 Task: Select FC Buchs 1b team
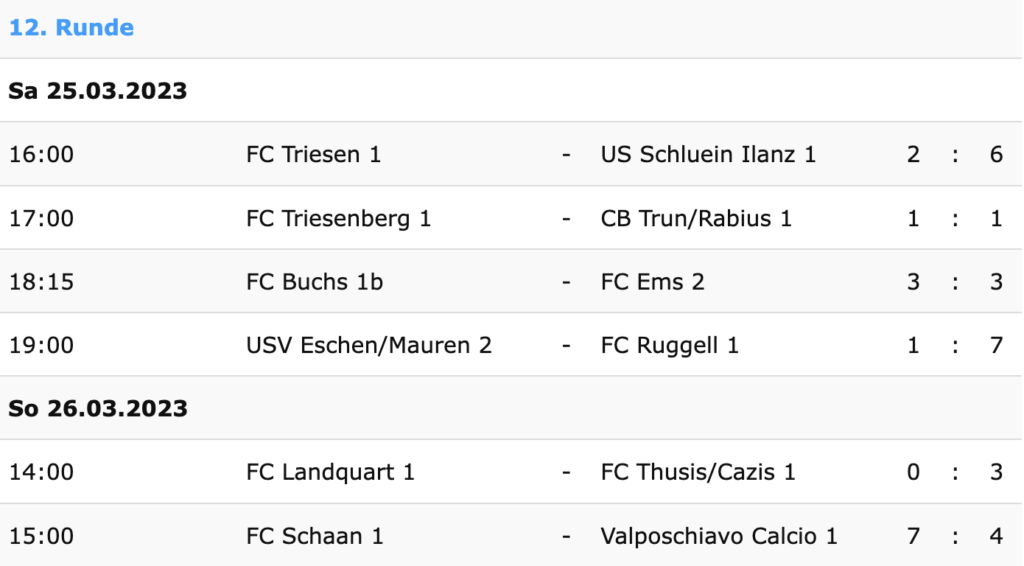pyautogui.click(x=314, y=282)
